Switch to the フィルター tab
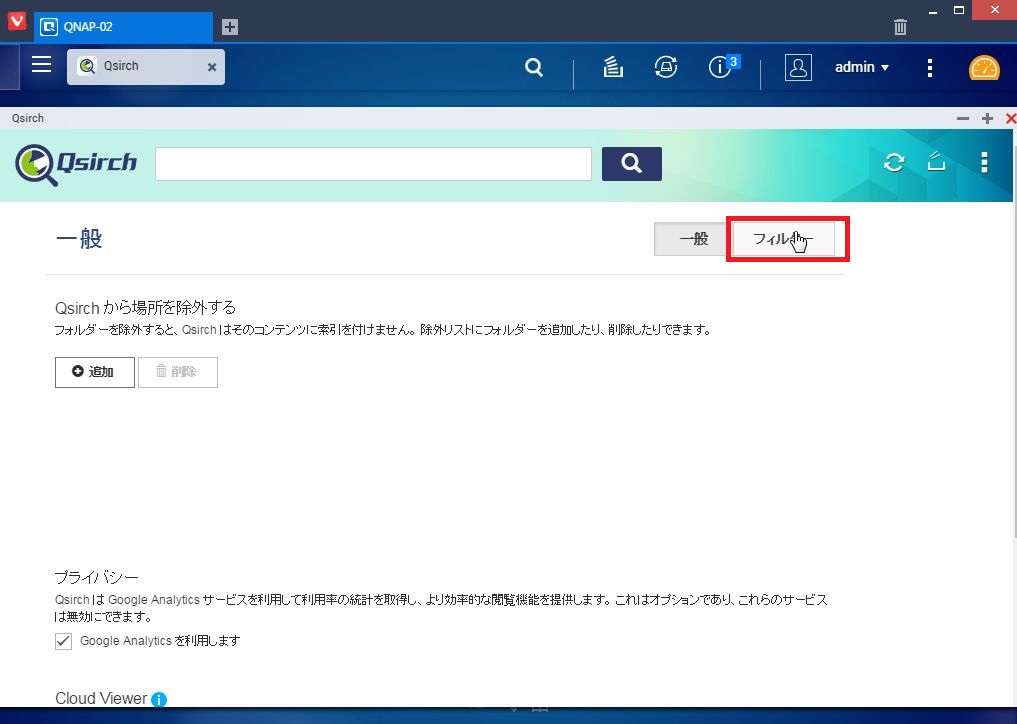Viewport: 1017px width, 724px height. [x=783, y=239]
